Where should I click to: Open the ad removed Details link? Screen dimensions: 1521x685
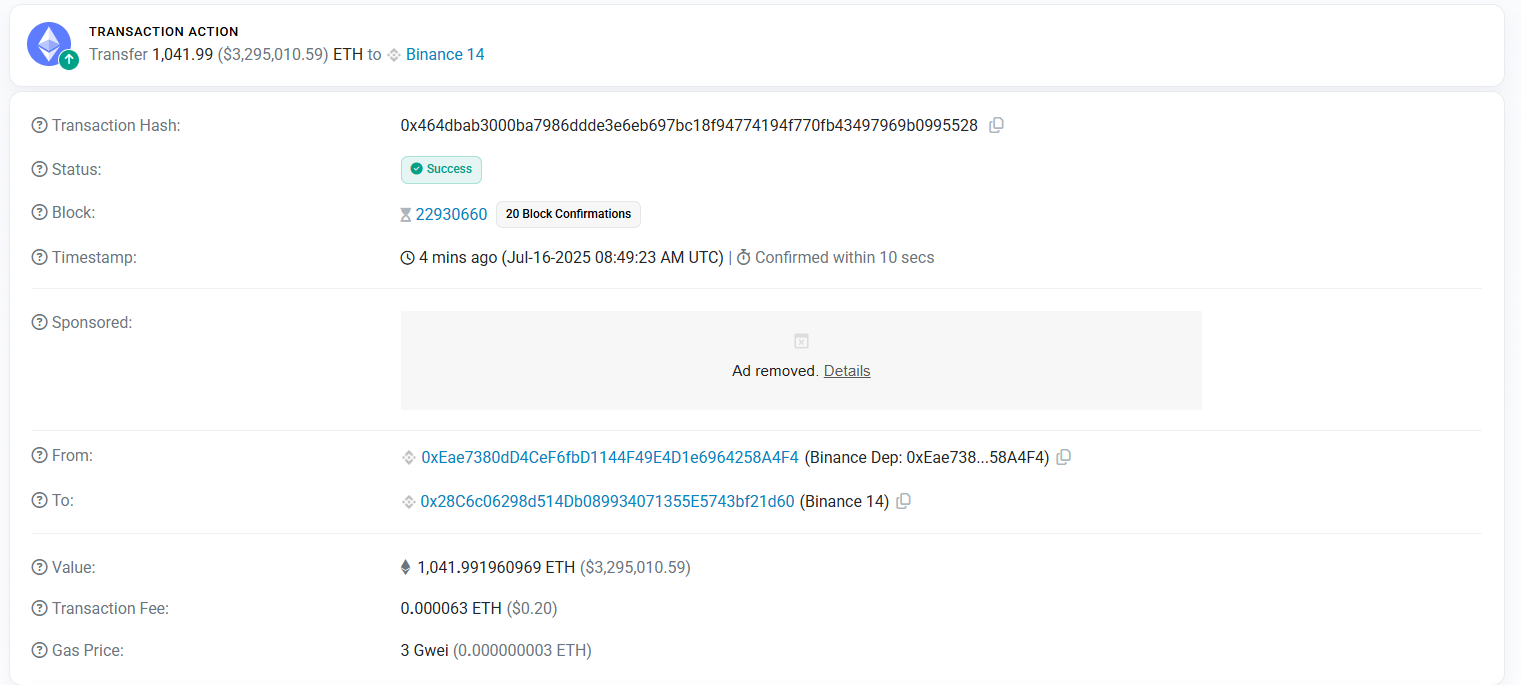[847, 371]
